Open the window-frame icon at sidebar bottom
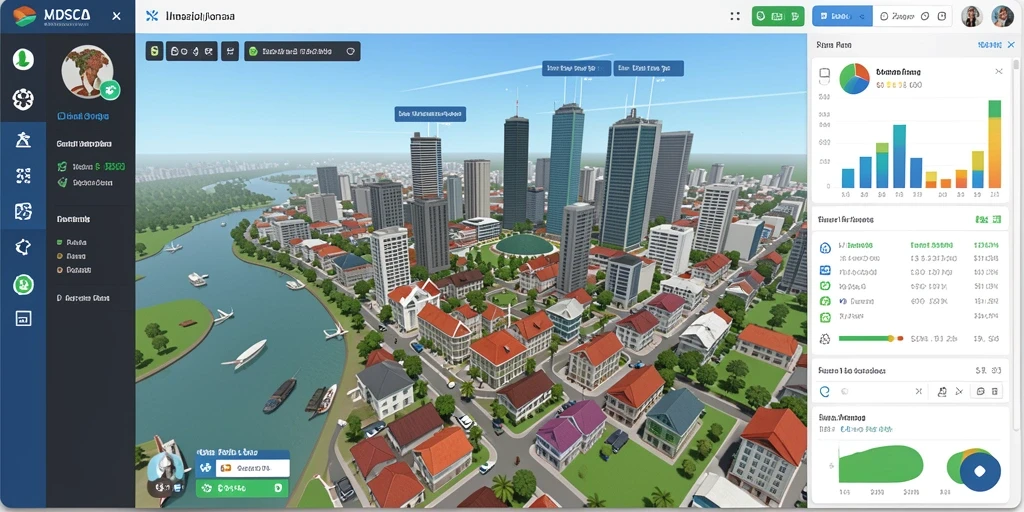This screenshot has width=1024, height=512. 23,319
